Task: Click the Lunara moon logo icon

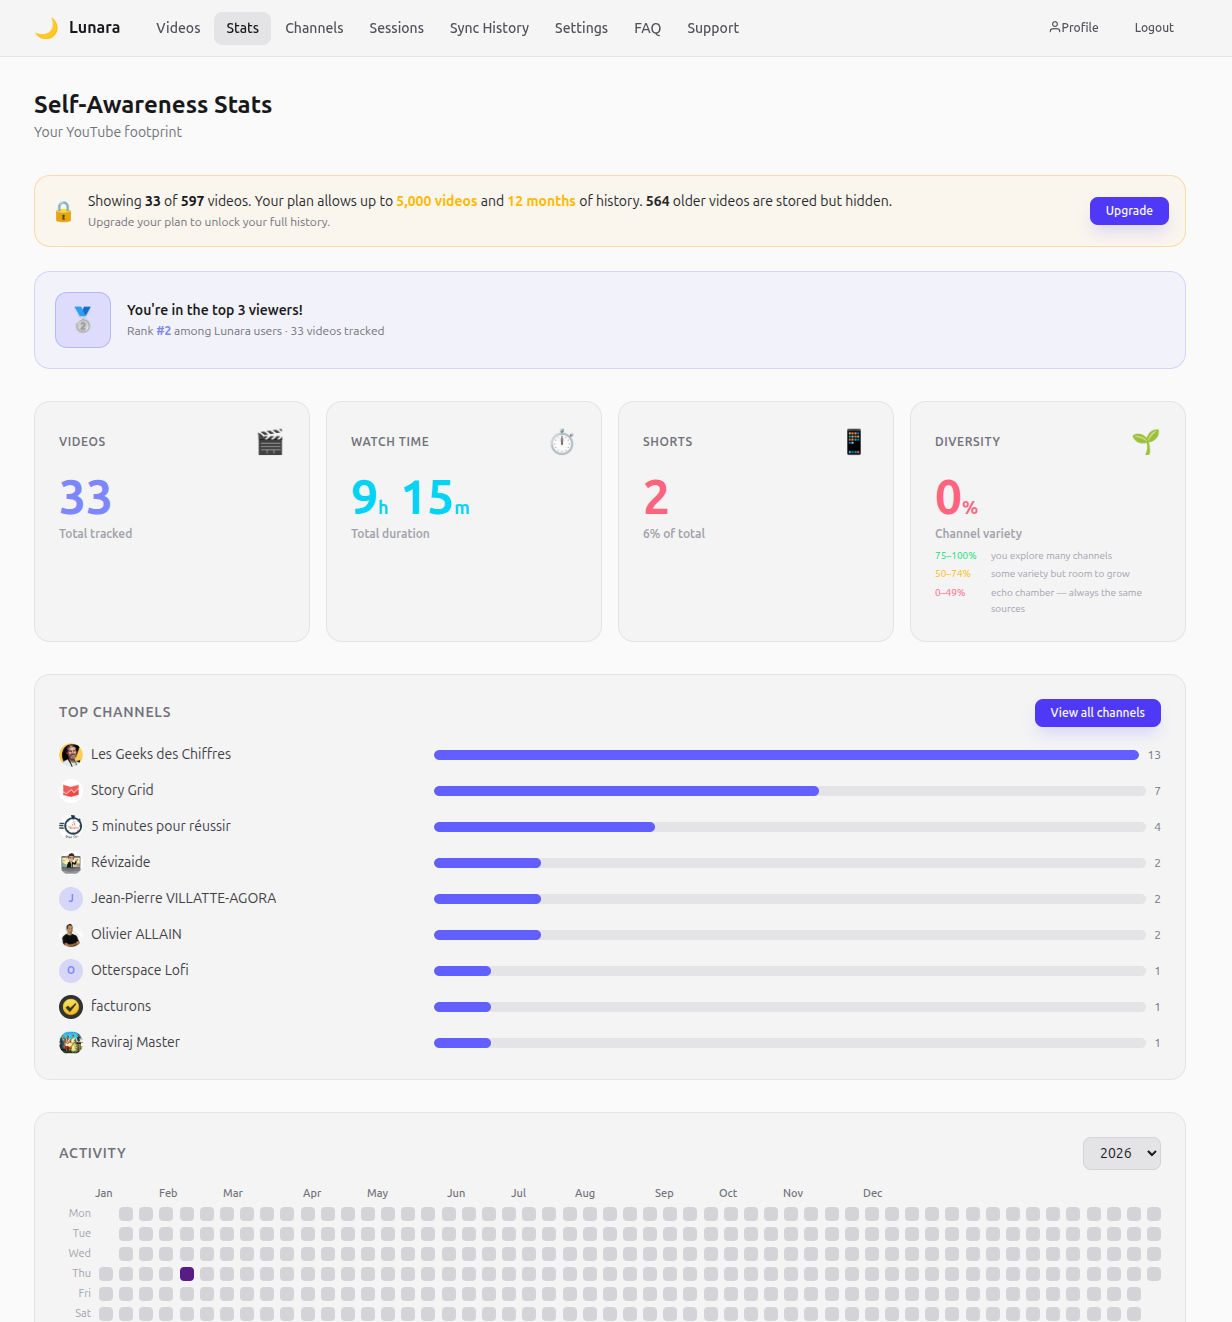Action: (46, 28)
